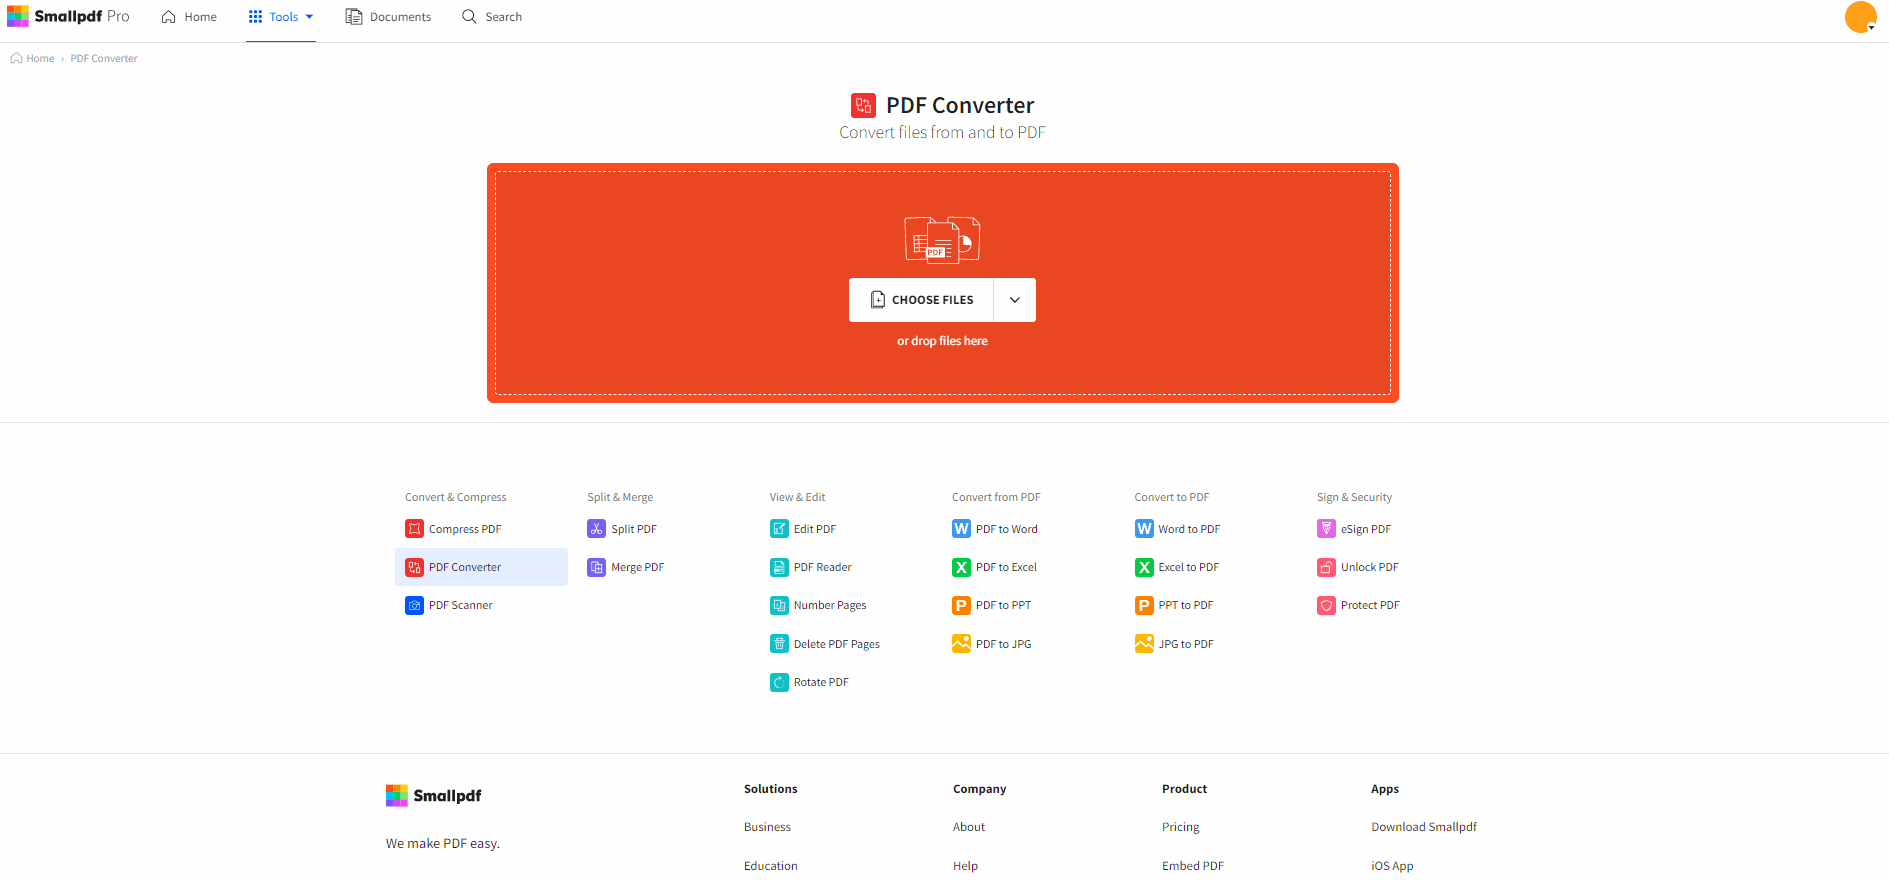The width and height of the screenshot is (1889, 880).
Task: Open the Delete PDF Pages link
Action: coord(837,644)
